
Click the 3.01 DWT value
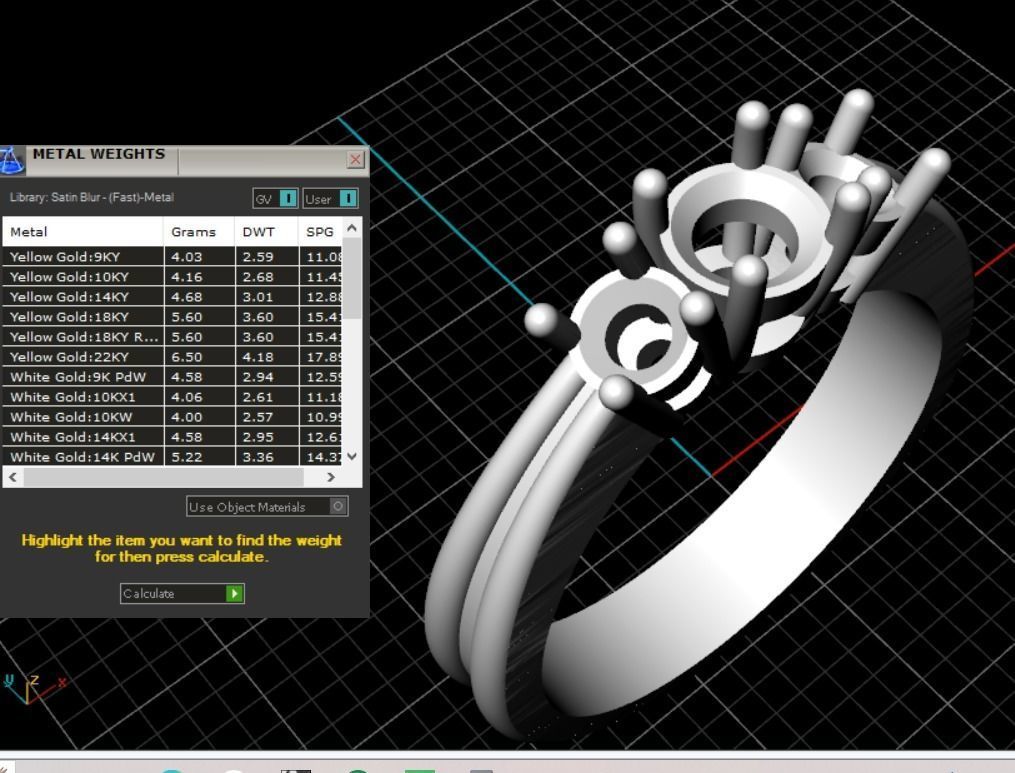(x=258, y=297)
